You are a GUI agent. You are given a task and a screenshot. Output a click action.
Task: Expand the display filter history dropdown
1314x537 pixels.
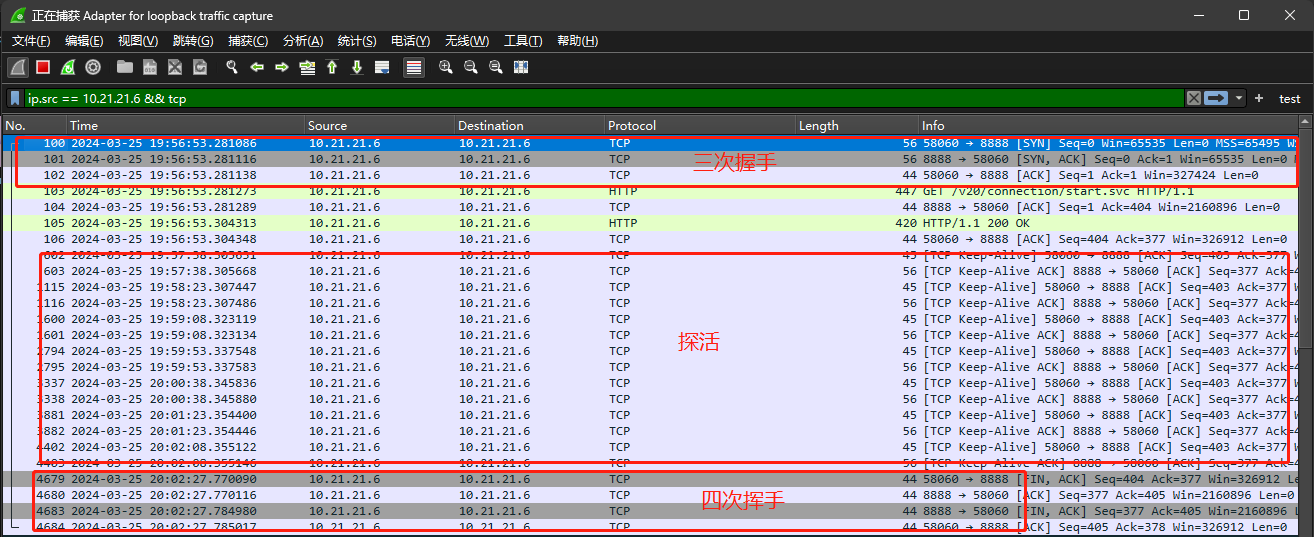(x=1240, y=98)
